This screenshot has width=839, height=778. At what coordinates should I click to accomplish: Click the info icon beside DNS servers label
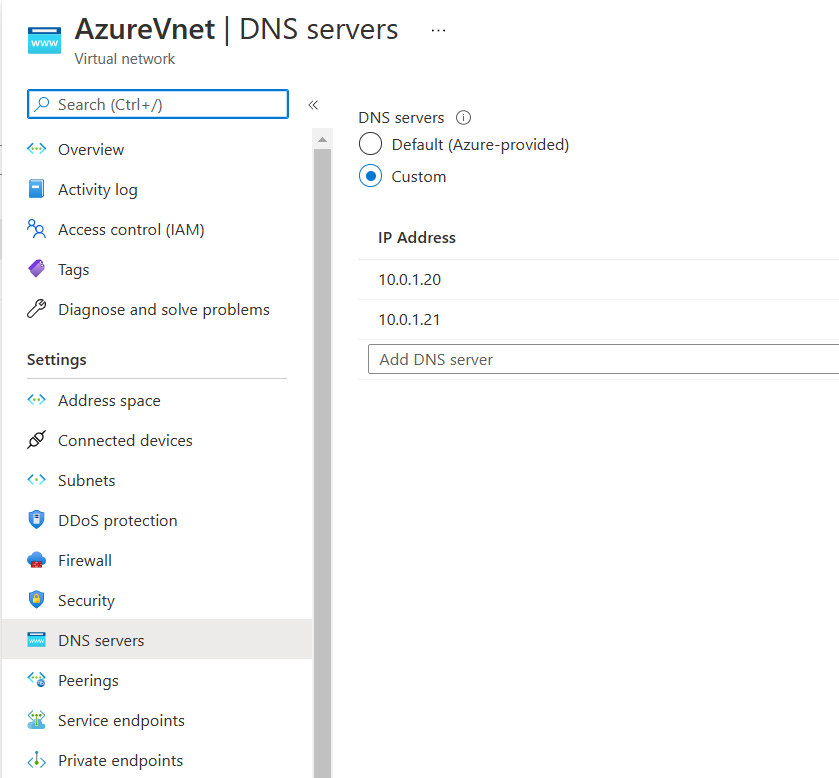tap(463, 118)
